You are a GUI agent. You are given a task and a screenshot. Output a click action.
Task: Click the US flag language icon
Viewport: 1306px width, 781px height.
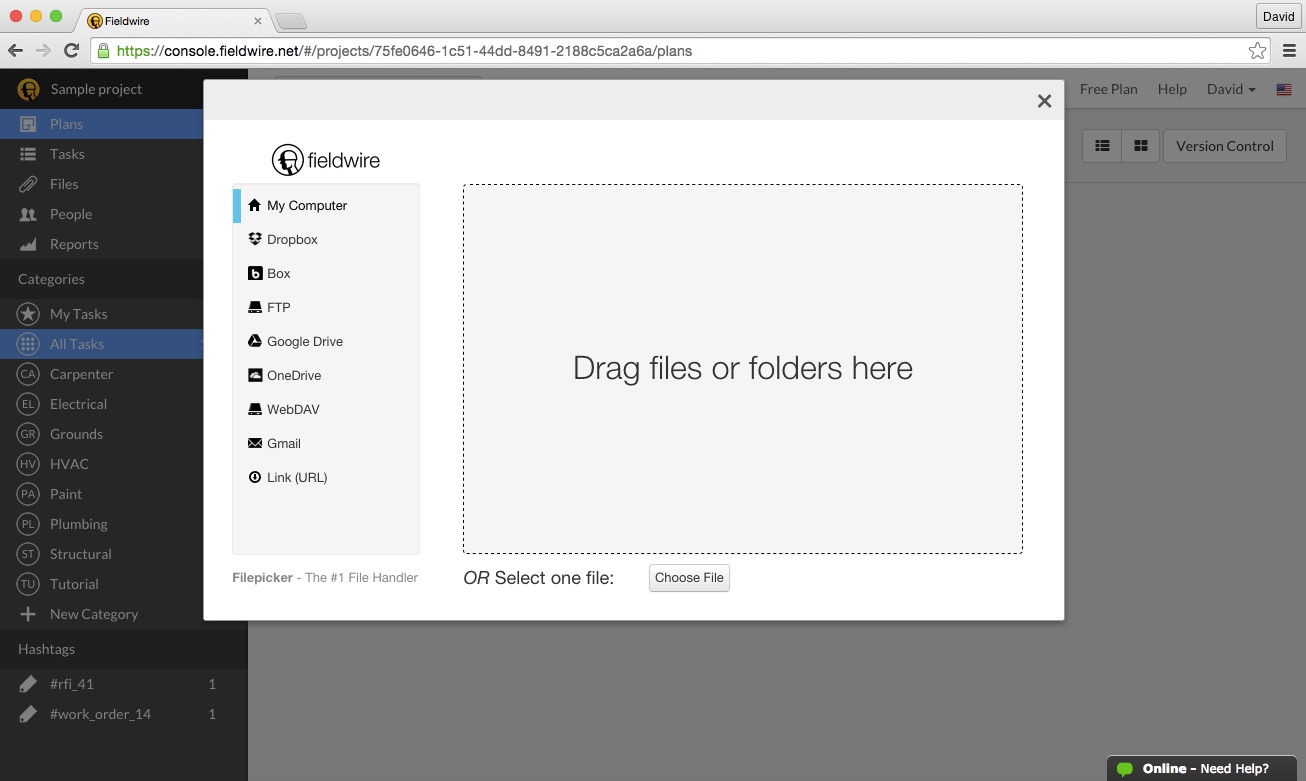1284,89
